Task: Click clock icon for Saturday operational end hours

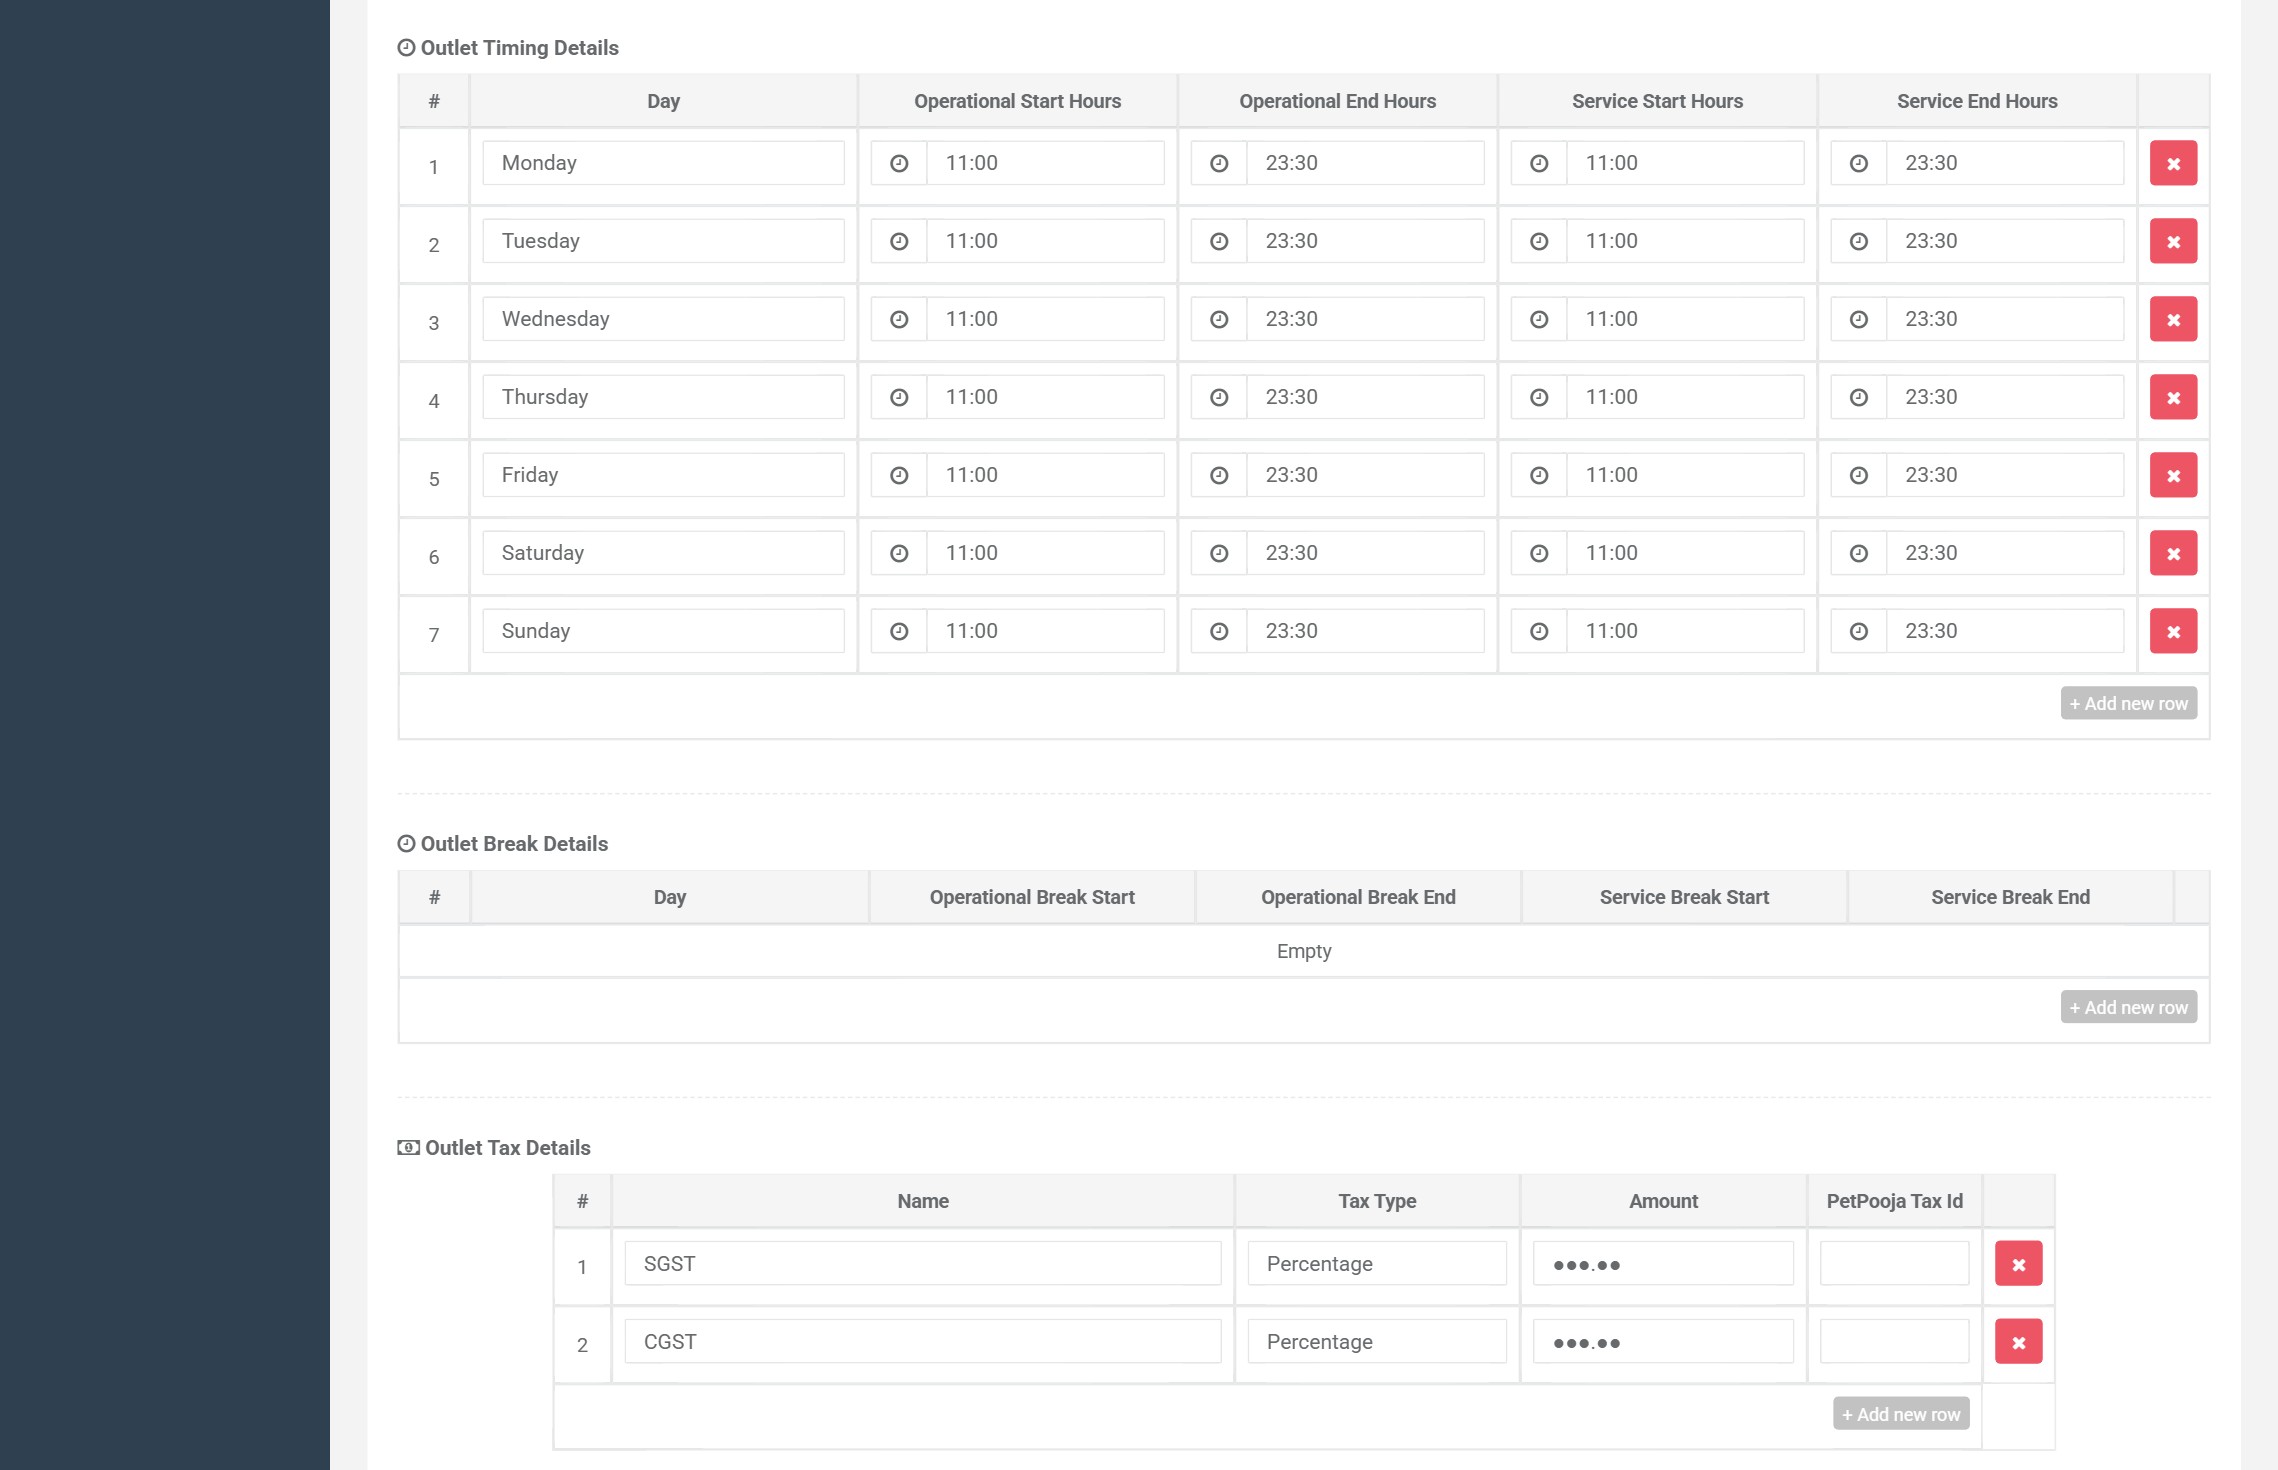Action: [x=1219, y=553]
